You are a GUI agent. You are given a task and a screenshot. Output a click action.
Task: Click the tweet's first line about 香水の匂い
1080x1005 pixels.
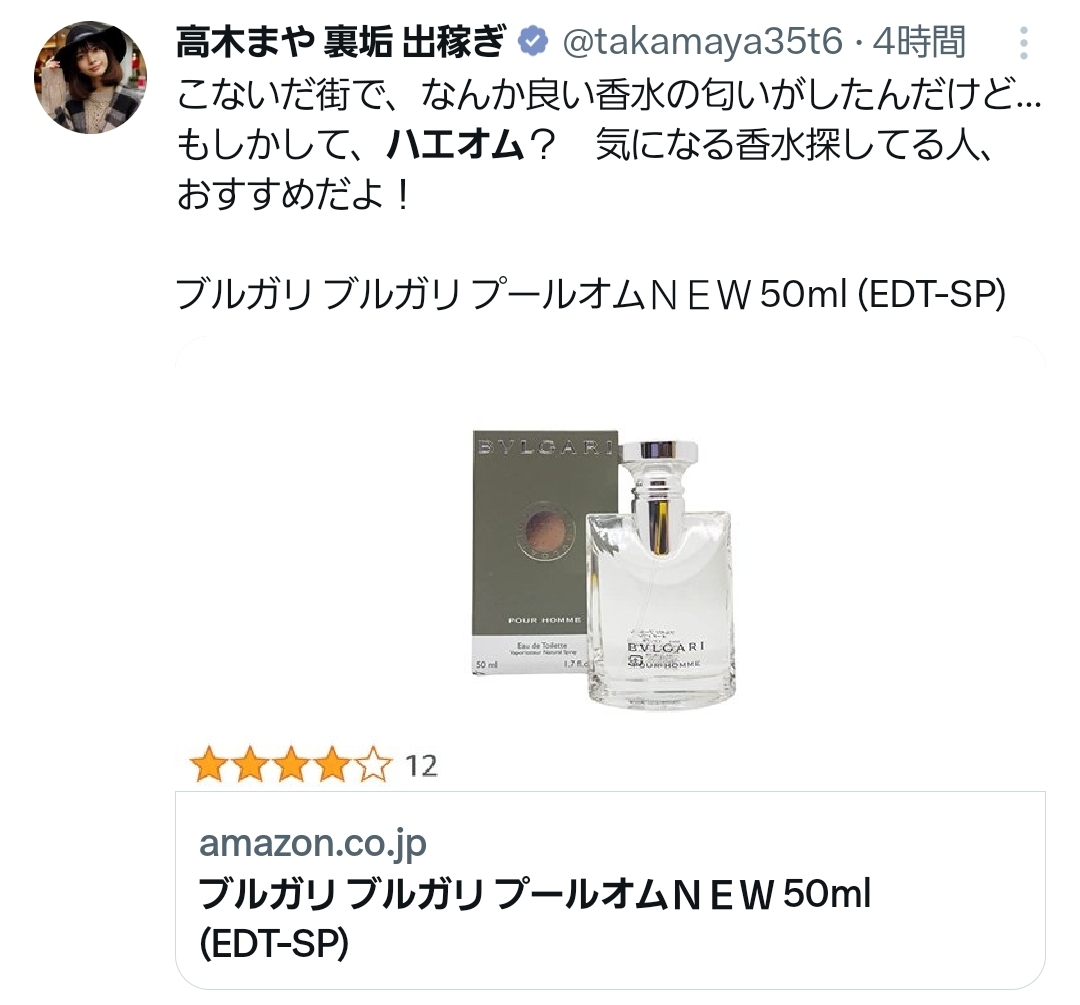tap(609, 95)
